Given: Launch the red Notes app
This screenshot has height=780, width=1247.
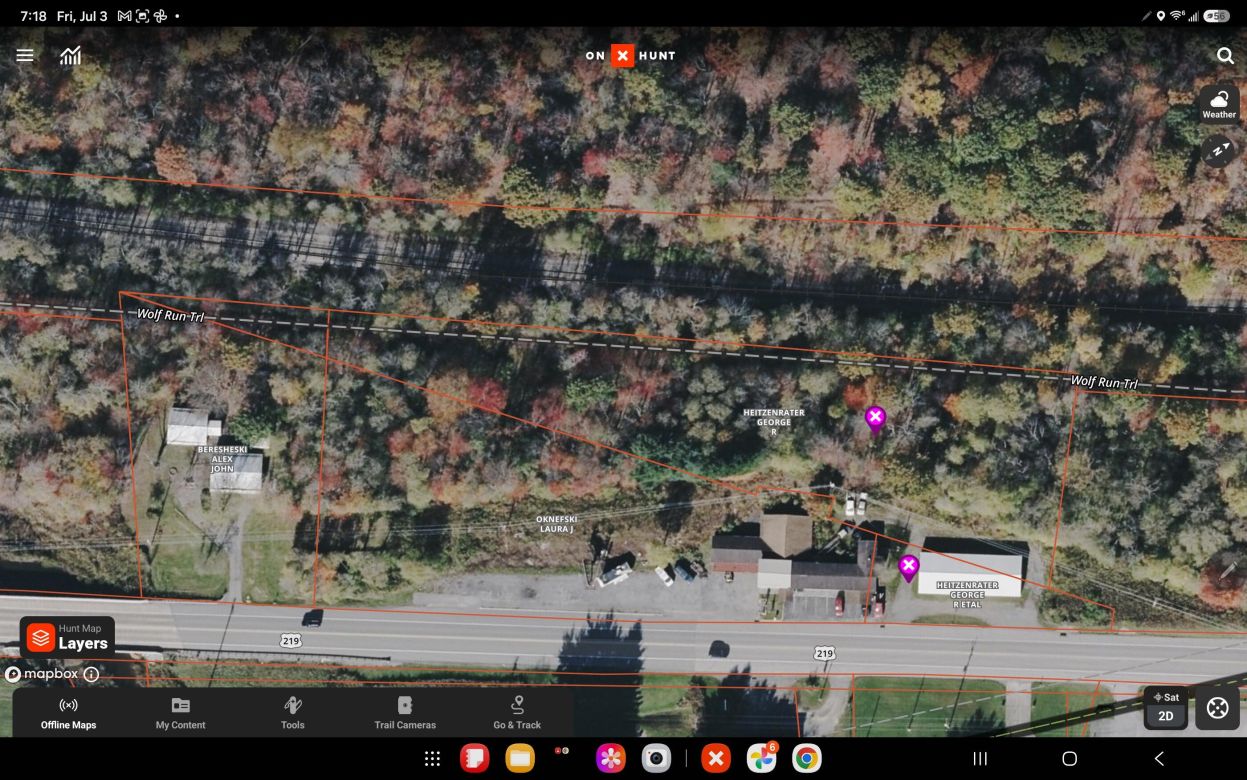Looking at the screenshot, I should [474, 759].
